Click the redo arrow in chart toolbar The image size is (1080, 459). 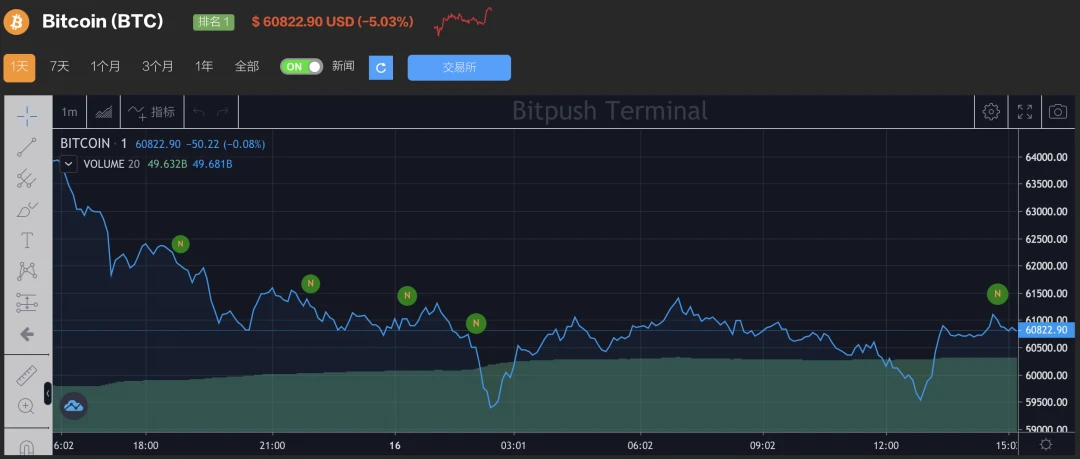[222, 112]
